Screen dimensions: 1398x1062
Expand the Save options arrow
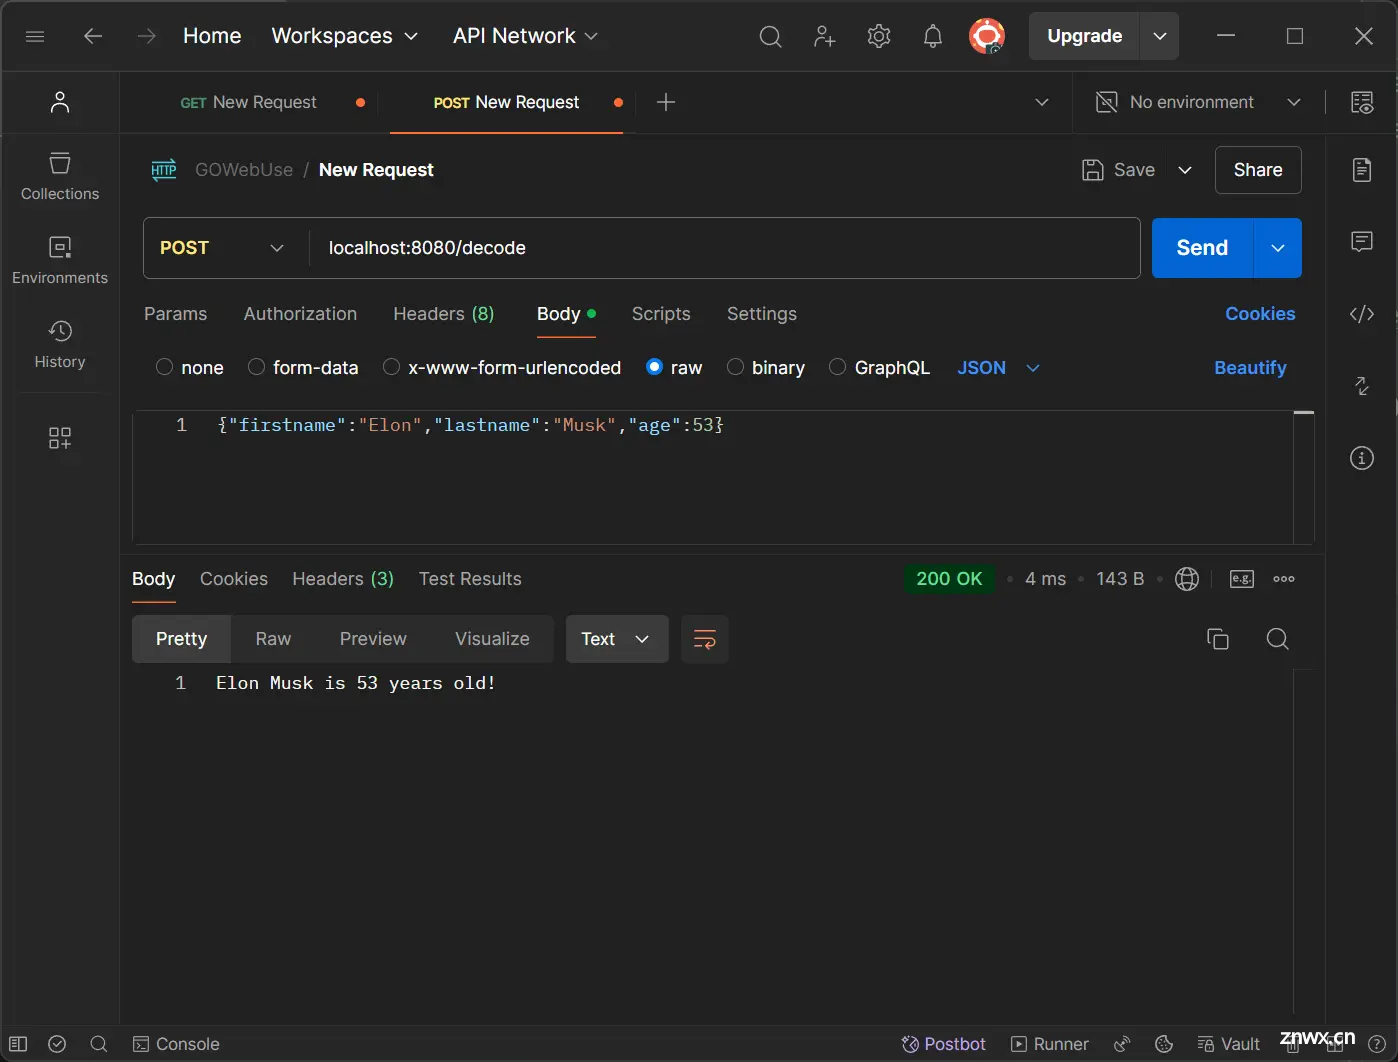(x=1185, y=170)
